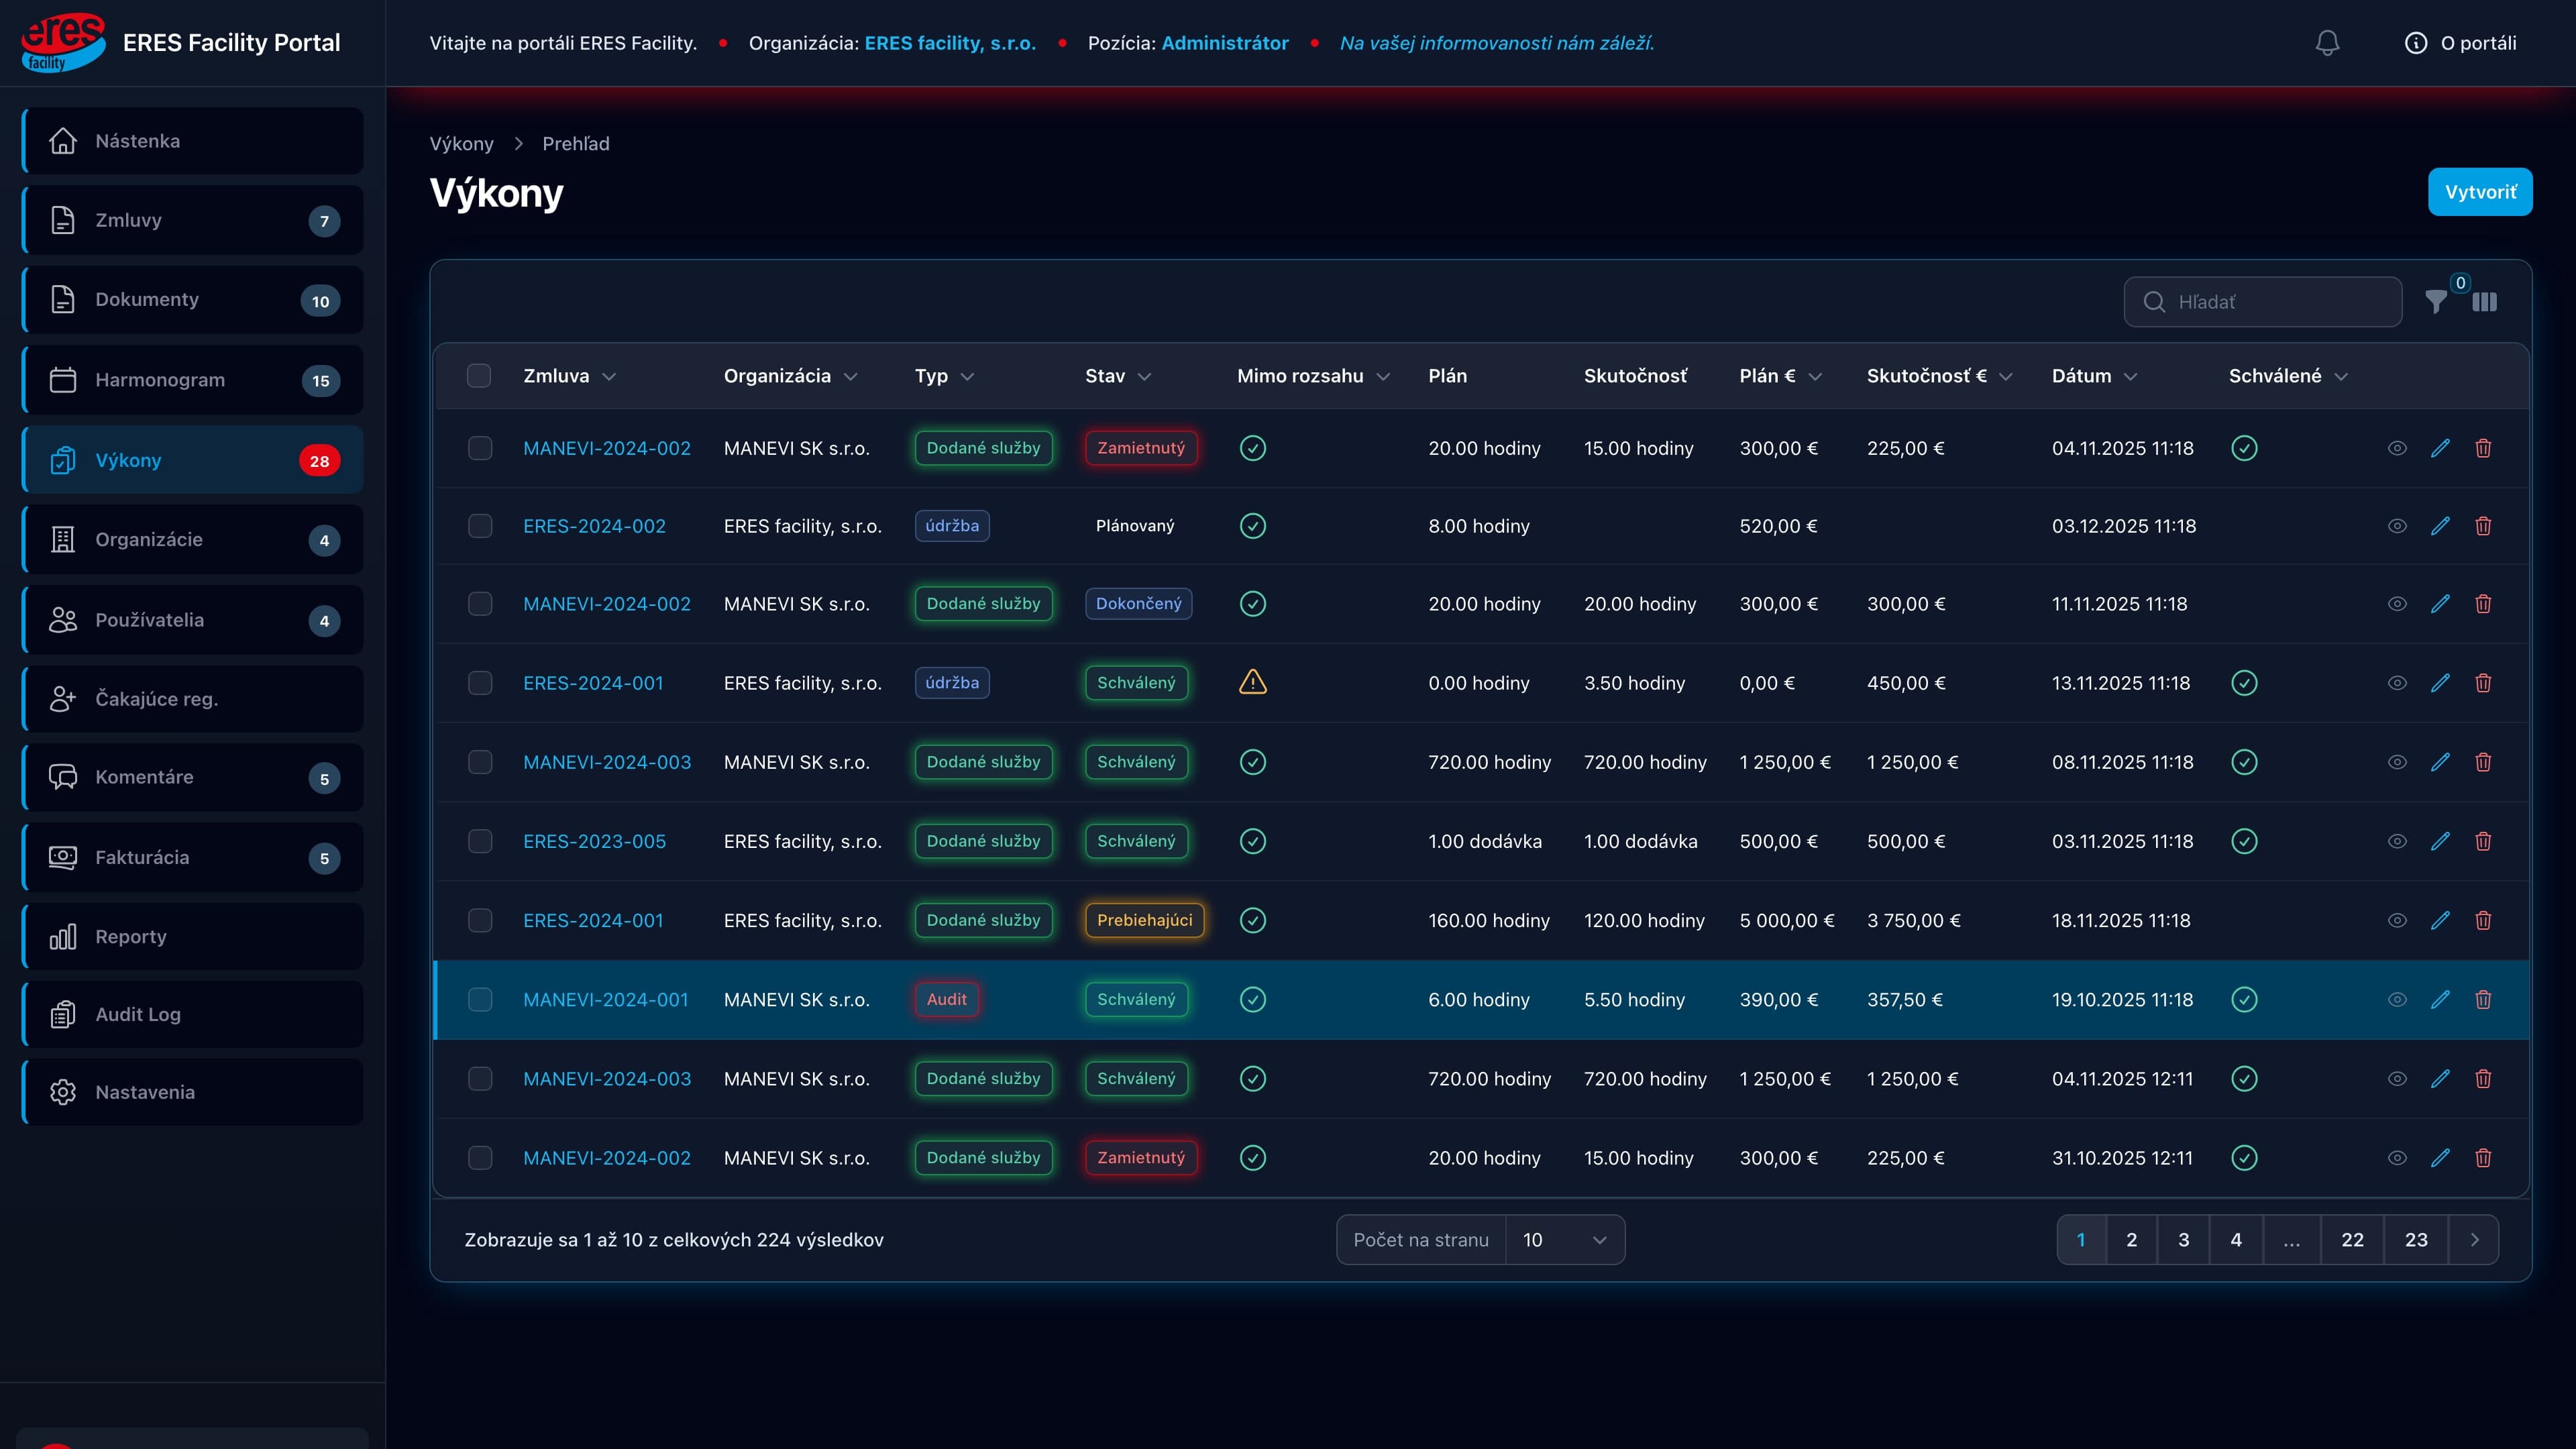
Task: Click the warning triangle in ERES-2024-001 row
Action: tap(1253, 682)
